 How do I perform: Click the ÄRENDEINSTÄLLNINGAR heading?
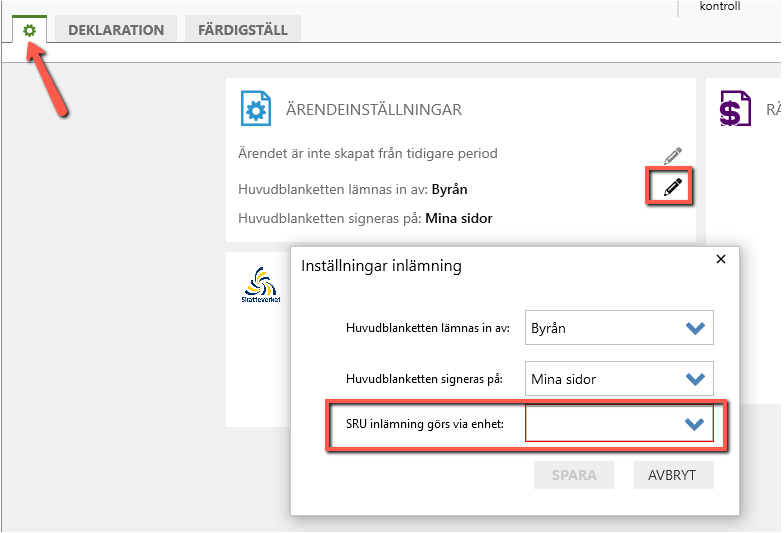[x=374, y=110]
